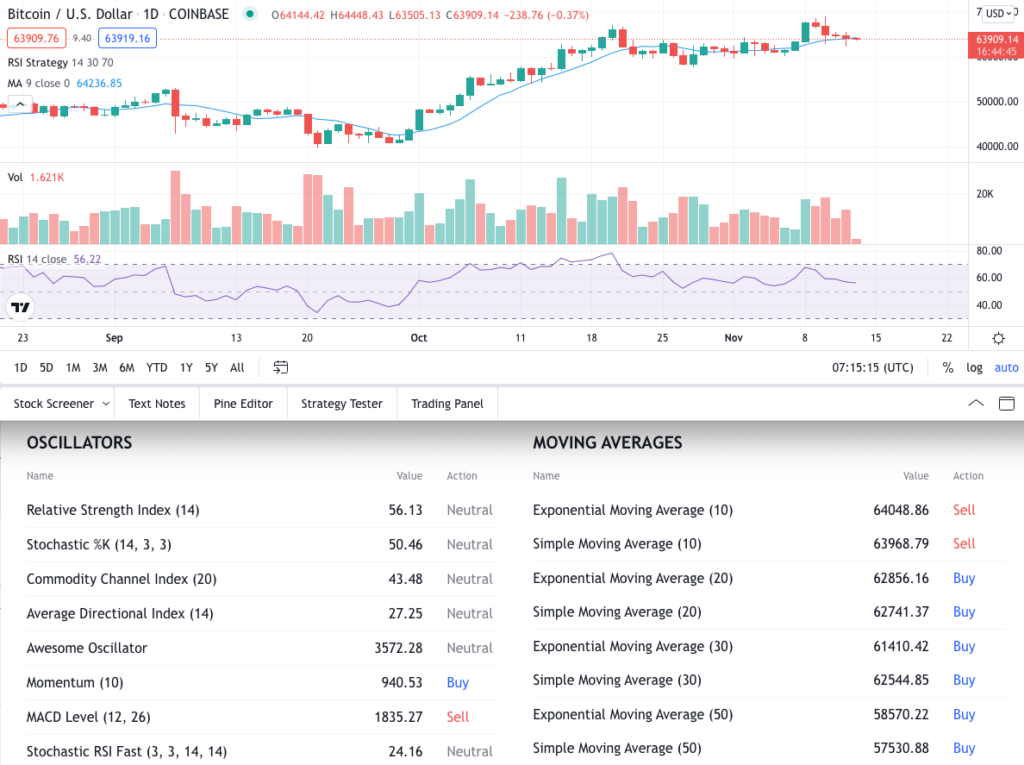The height and width of the screenshot is (765, 1024).
Task: Expand the Stock Screener dropdown arrow
Action: click(x=106, y=404)
